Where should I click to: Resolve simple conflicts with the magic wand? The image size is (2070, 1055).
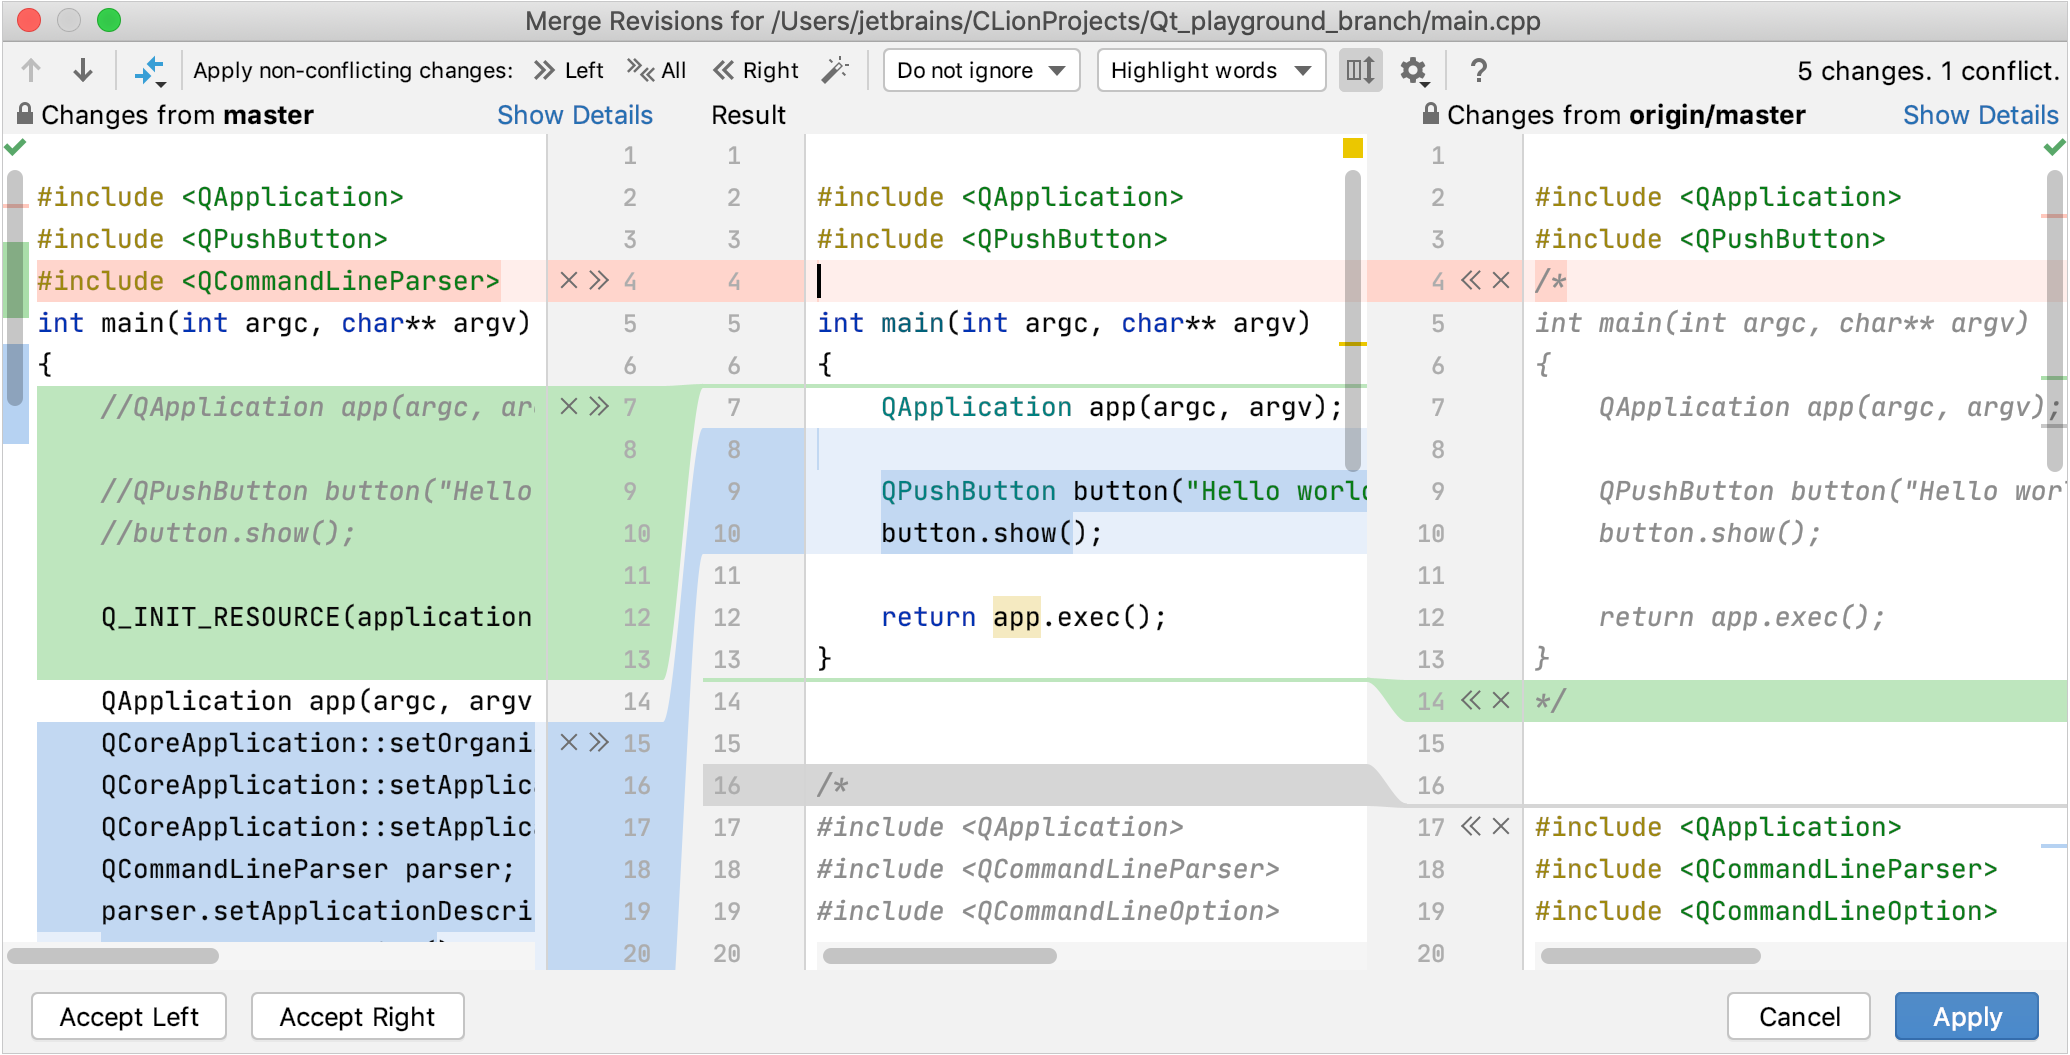pos(836,70)
